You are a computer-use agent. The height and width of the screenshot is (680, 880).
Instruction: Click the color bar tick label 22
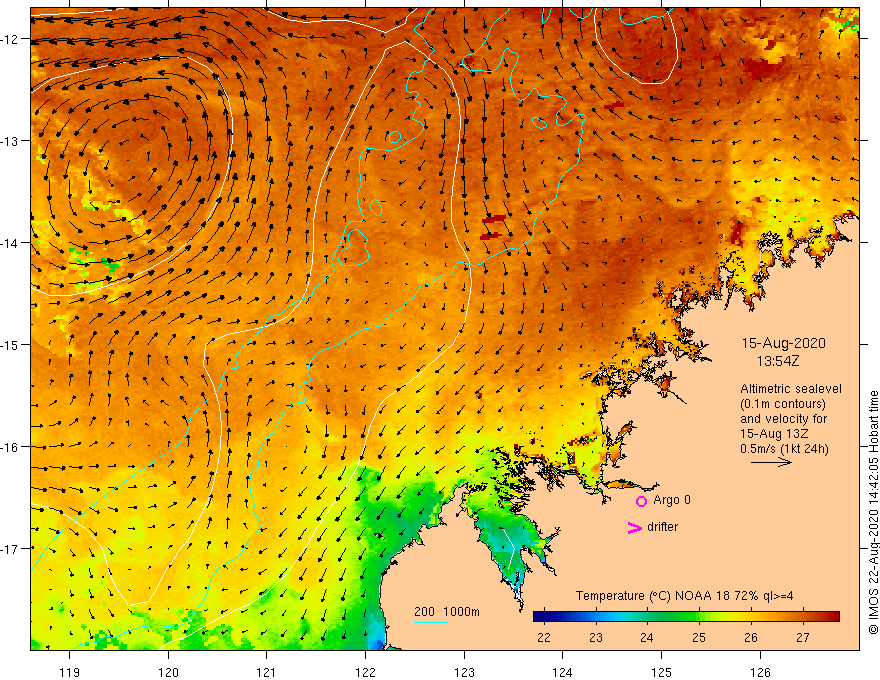pyautogui.click(x=544, y=637)
